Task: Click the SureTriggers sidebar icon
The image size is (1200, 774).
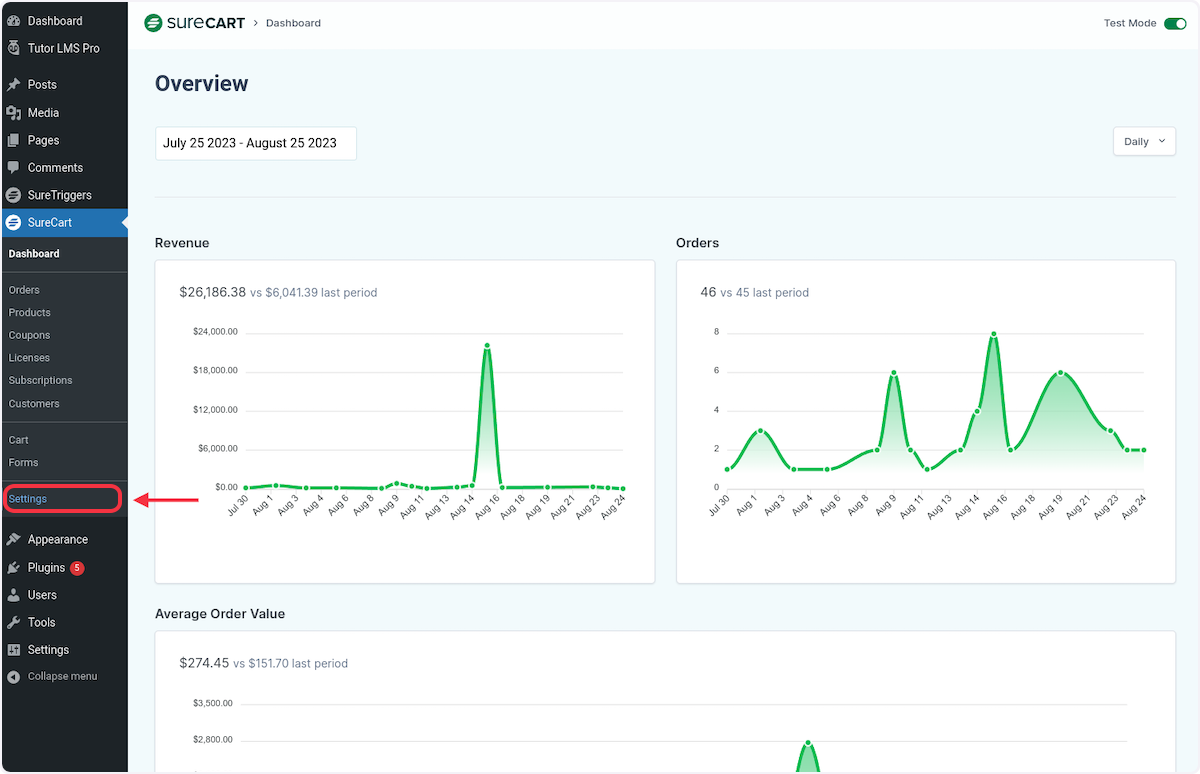Action: point(13,195)
